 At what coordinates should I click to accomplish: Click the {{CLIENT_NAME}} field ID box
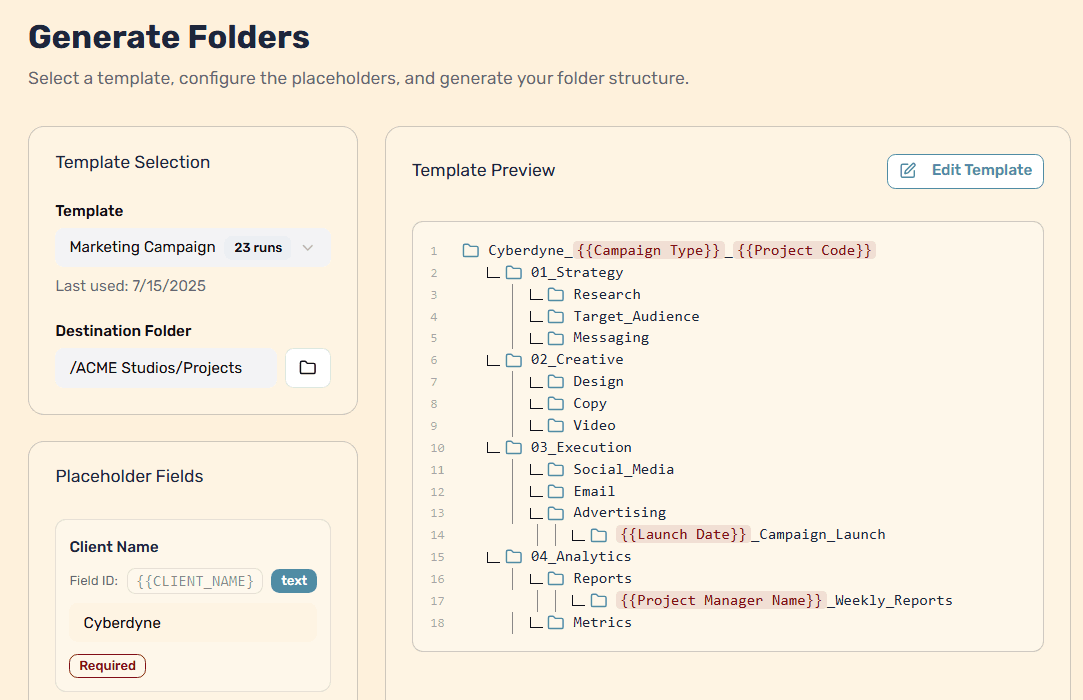tap(195, 581)
